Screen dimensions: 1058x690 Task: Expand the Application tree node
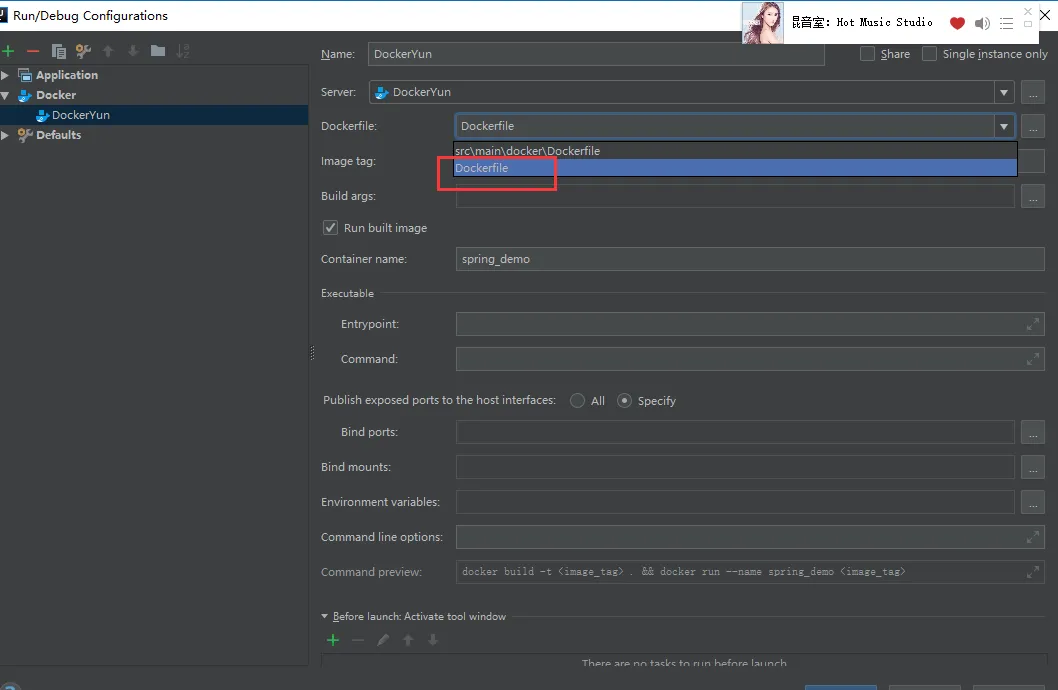[6, 75]
